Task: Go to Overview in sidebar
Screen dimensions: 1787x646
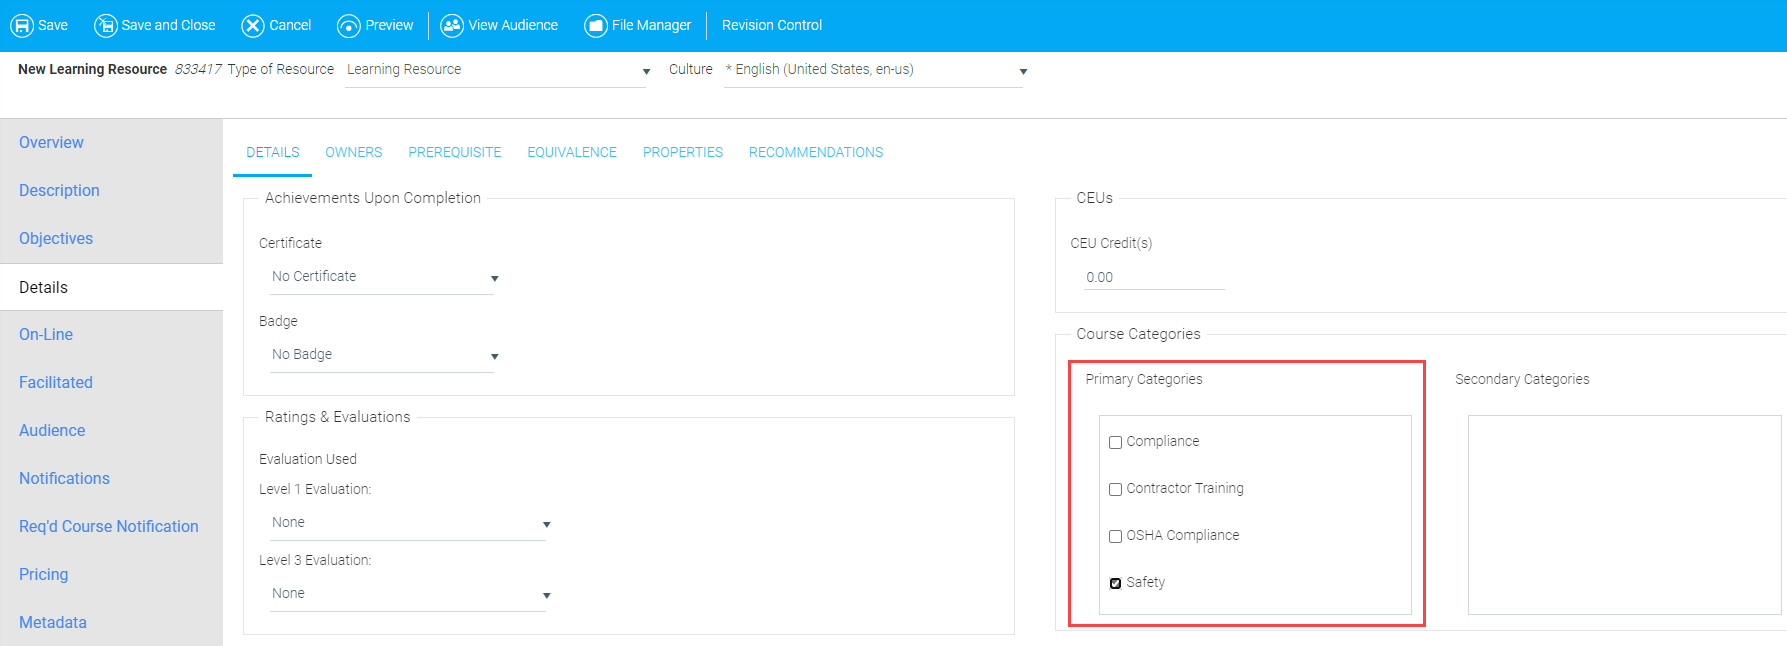Action: 51,142
